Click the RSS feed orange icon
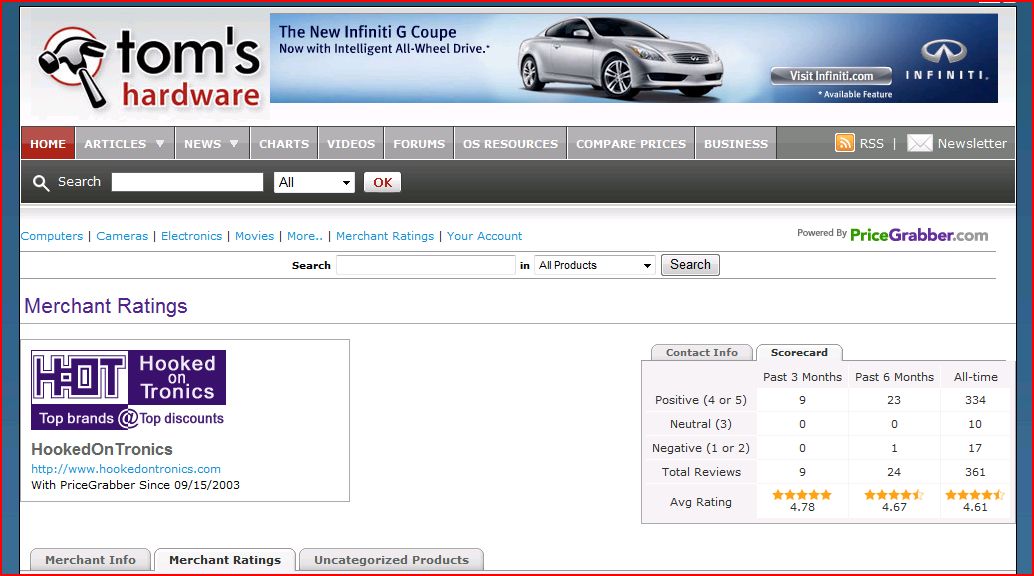Image resolution: width=1034 pixels, height=576 pixels. point(844,143)
